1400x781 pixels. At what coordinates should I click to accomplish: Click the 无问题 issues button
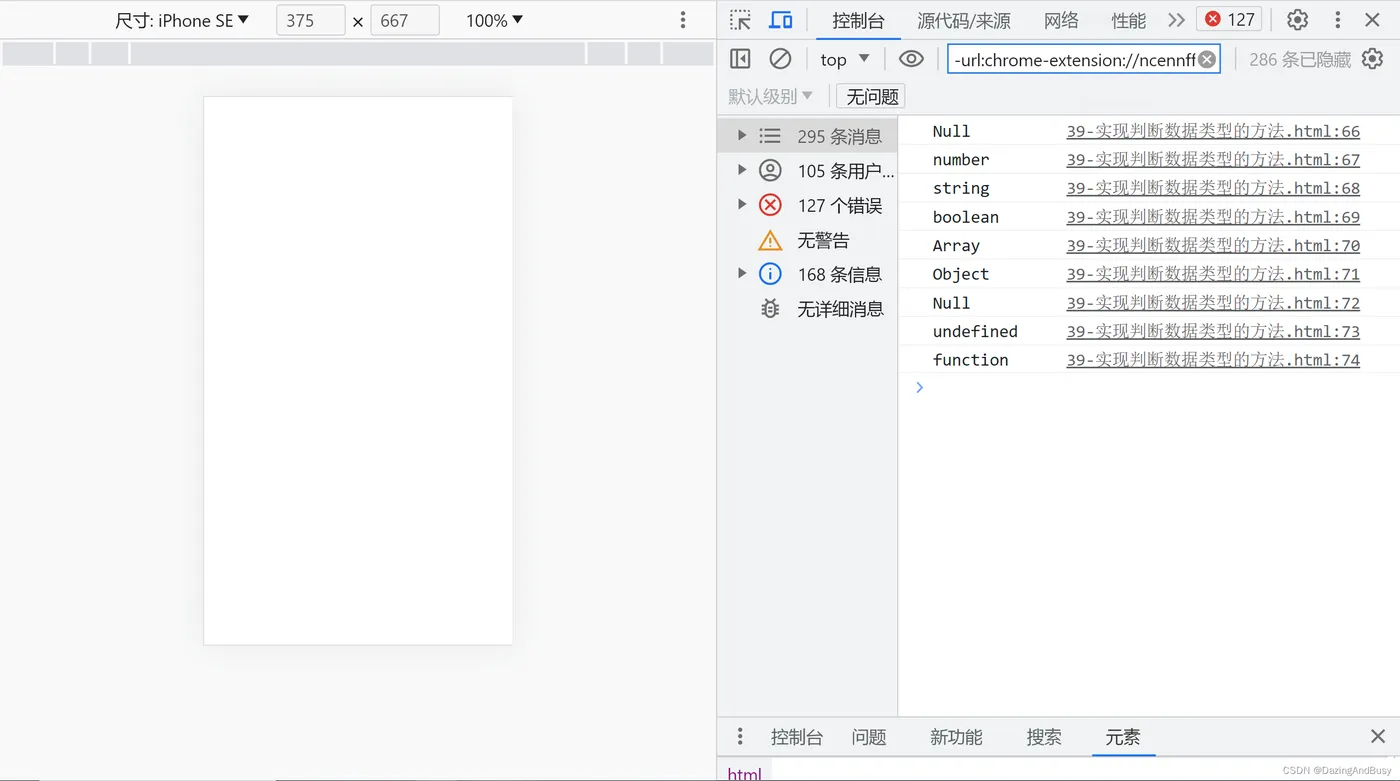(872, 96)
